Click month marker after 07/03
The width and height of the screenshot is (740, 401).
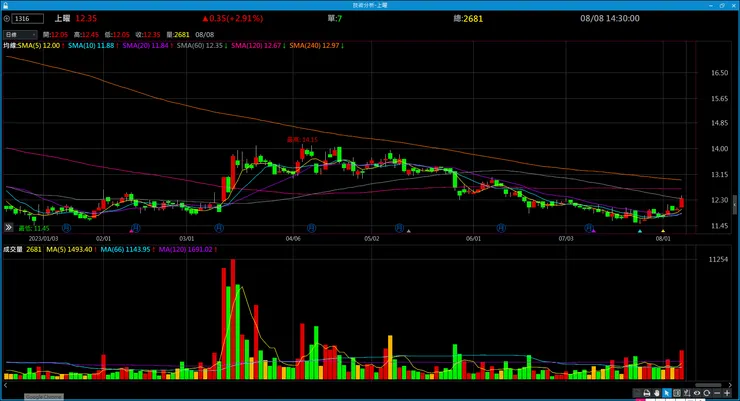point(589,228)
